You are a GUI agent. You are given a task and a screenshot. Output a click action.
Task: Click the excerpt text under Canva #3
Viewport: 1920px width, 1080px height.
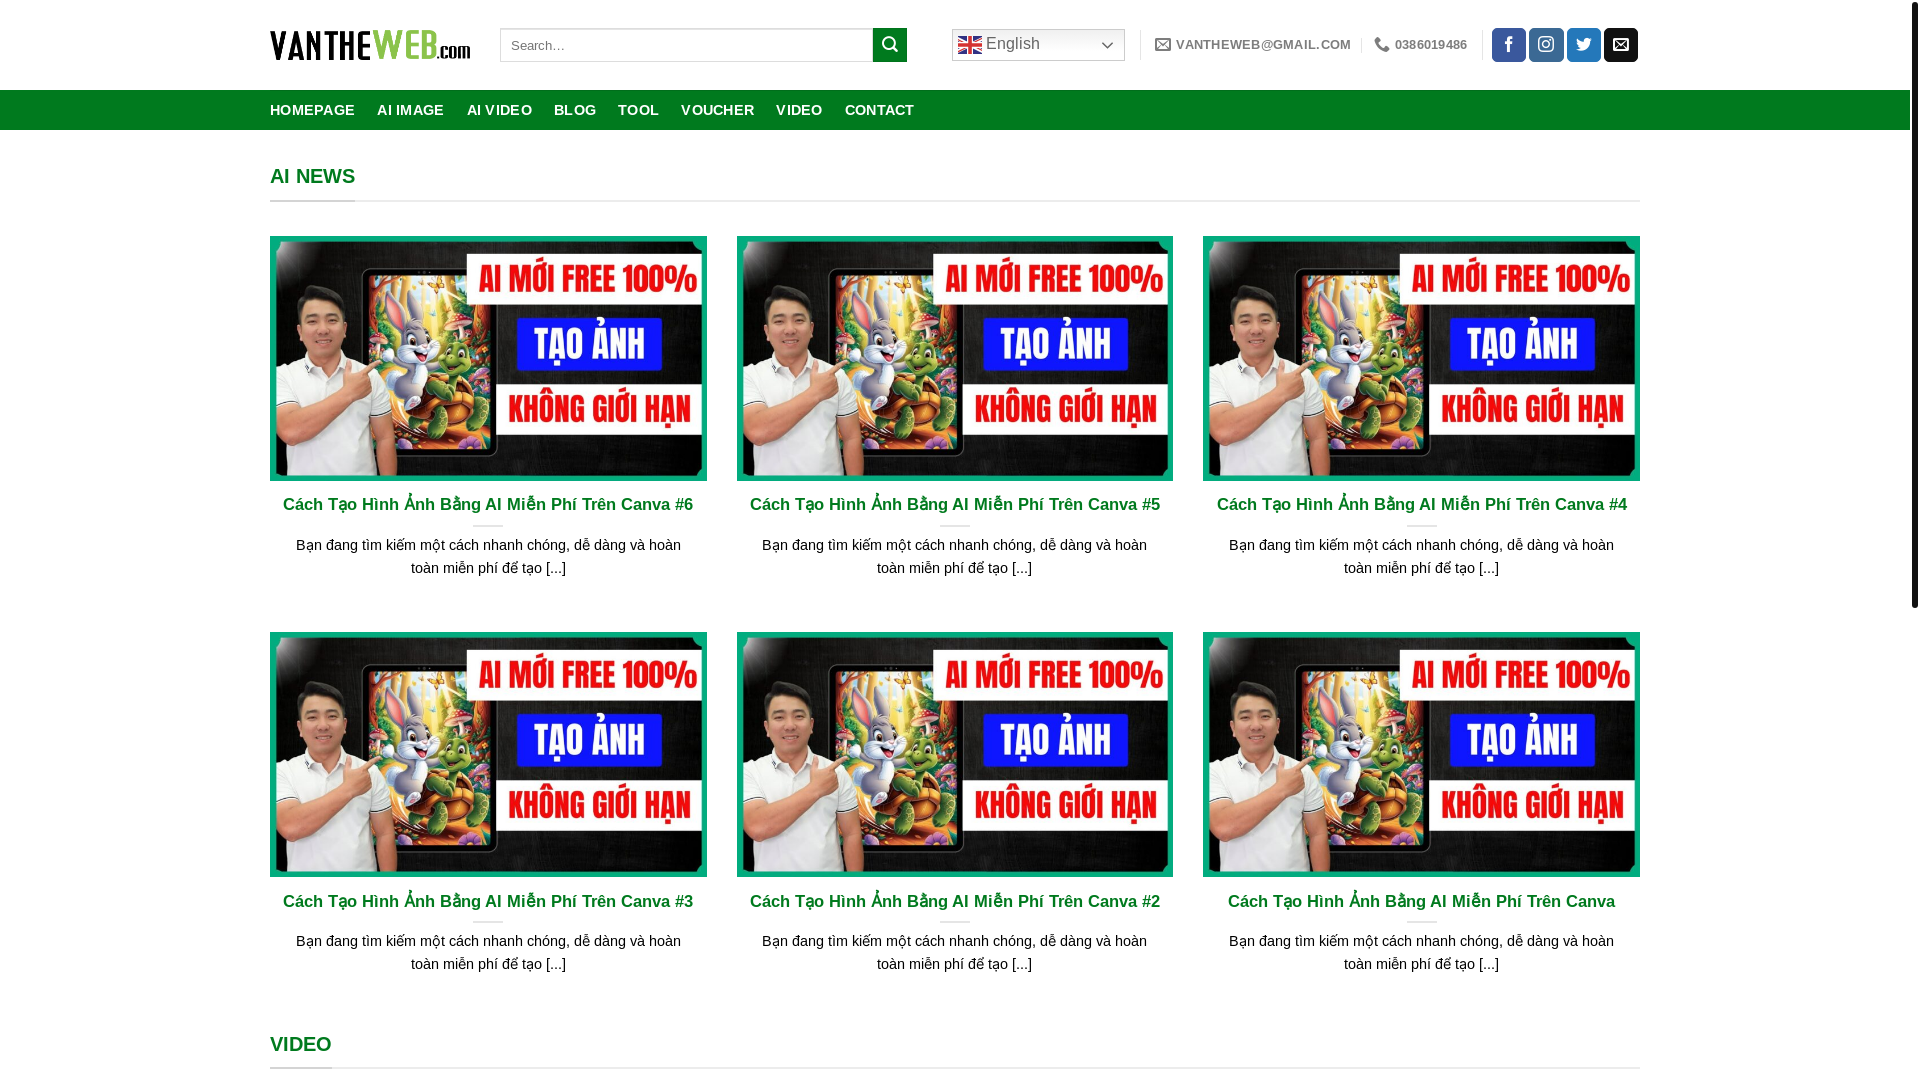tap(488, 952)
